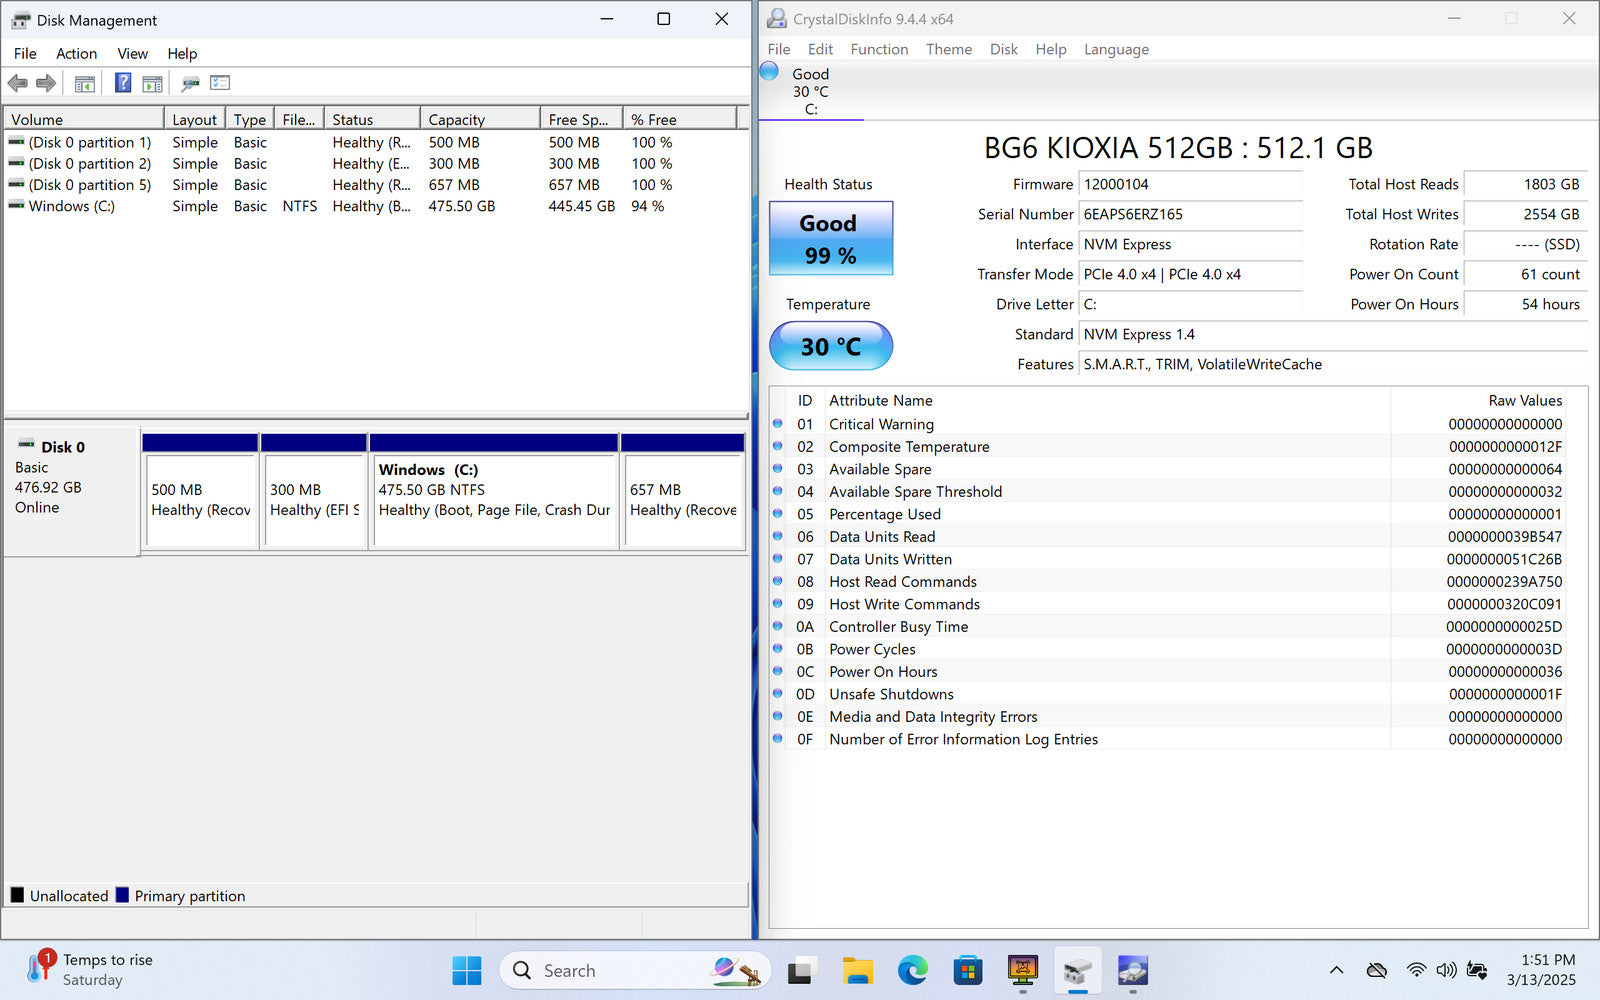The width and height of the screenshot is (1600, 1000).
Task: Click the Back arrow in Disk Management toolbar
Action: point(17,83)
